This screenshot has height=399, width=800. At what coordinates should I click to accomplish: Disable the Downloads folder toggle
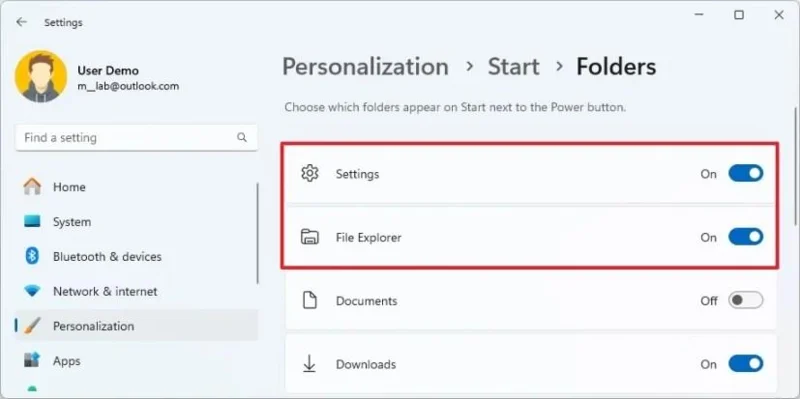[745, 364]
